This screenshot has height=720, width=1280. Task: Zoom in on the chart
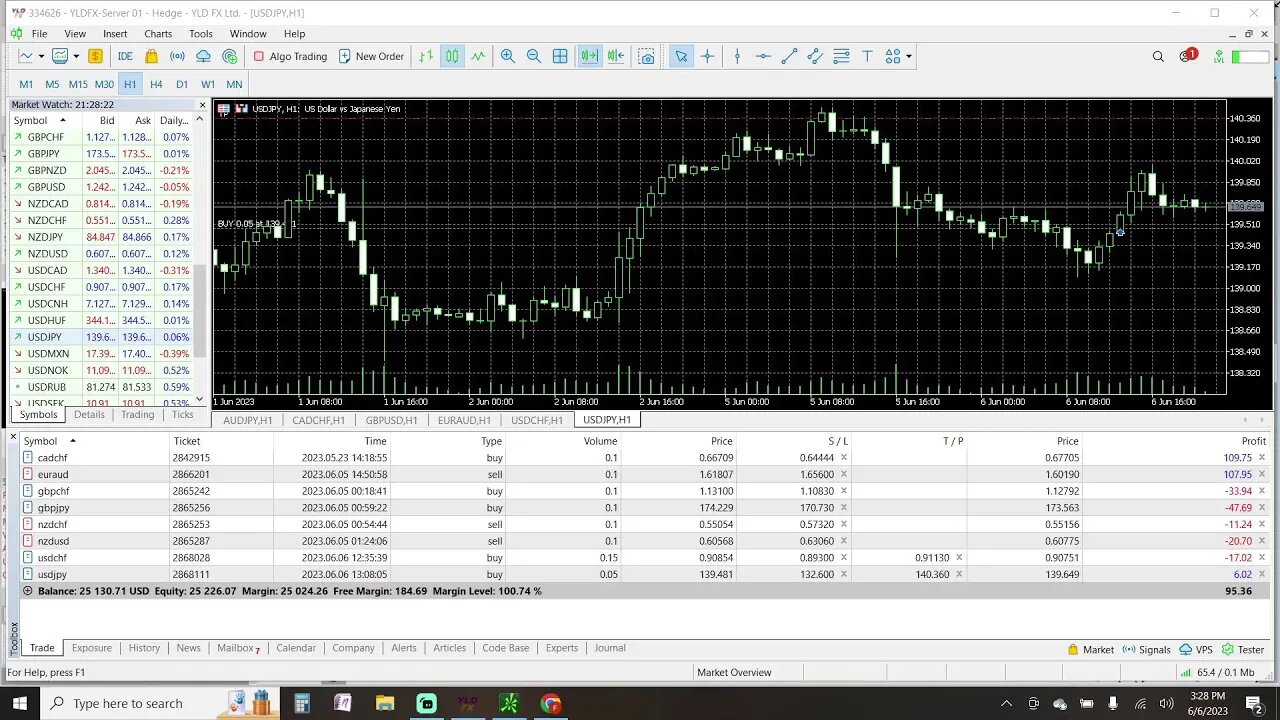point(508,56)
